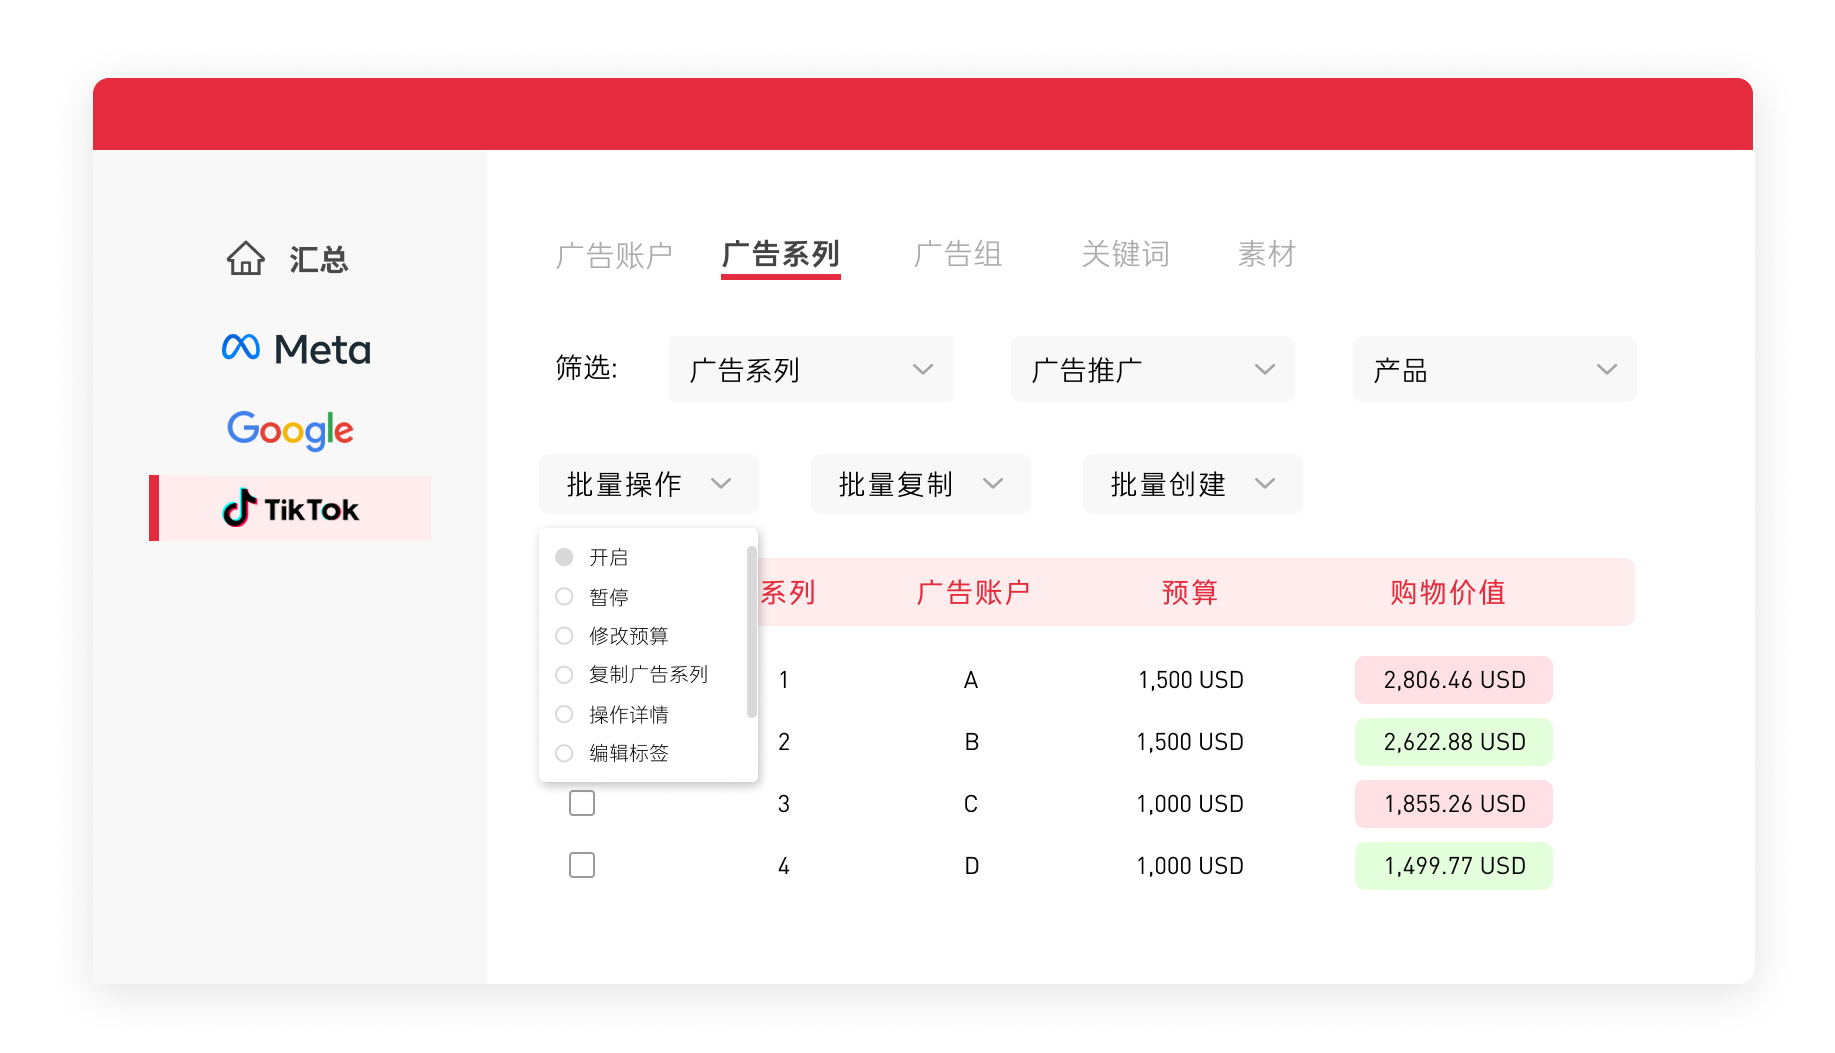Expand the 批量复制 dropdown

[x=919, y=483]
